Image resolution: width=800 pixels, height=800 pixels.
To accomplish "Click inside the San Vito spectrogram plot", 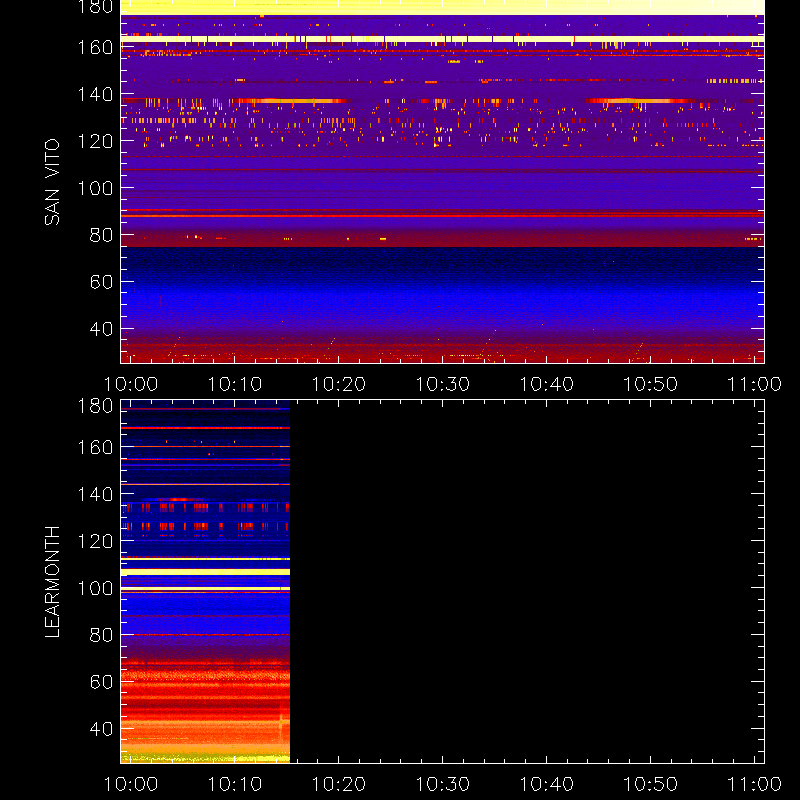I will pyautogui.click(x=442, y=182).
